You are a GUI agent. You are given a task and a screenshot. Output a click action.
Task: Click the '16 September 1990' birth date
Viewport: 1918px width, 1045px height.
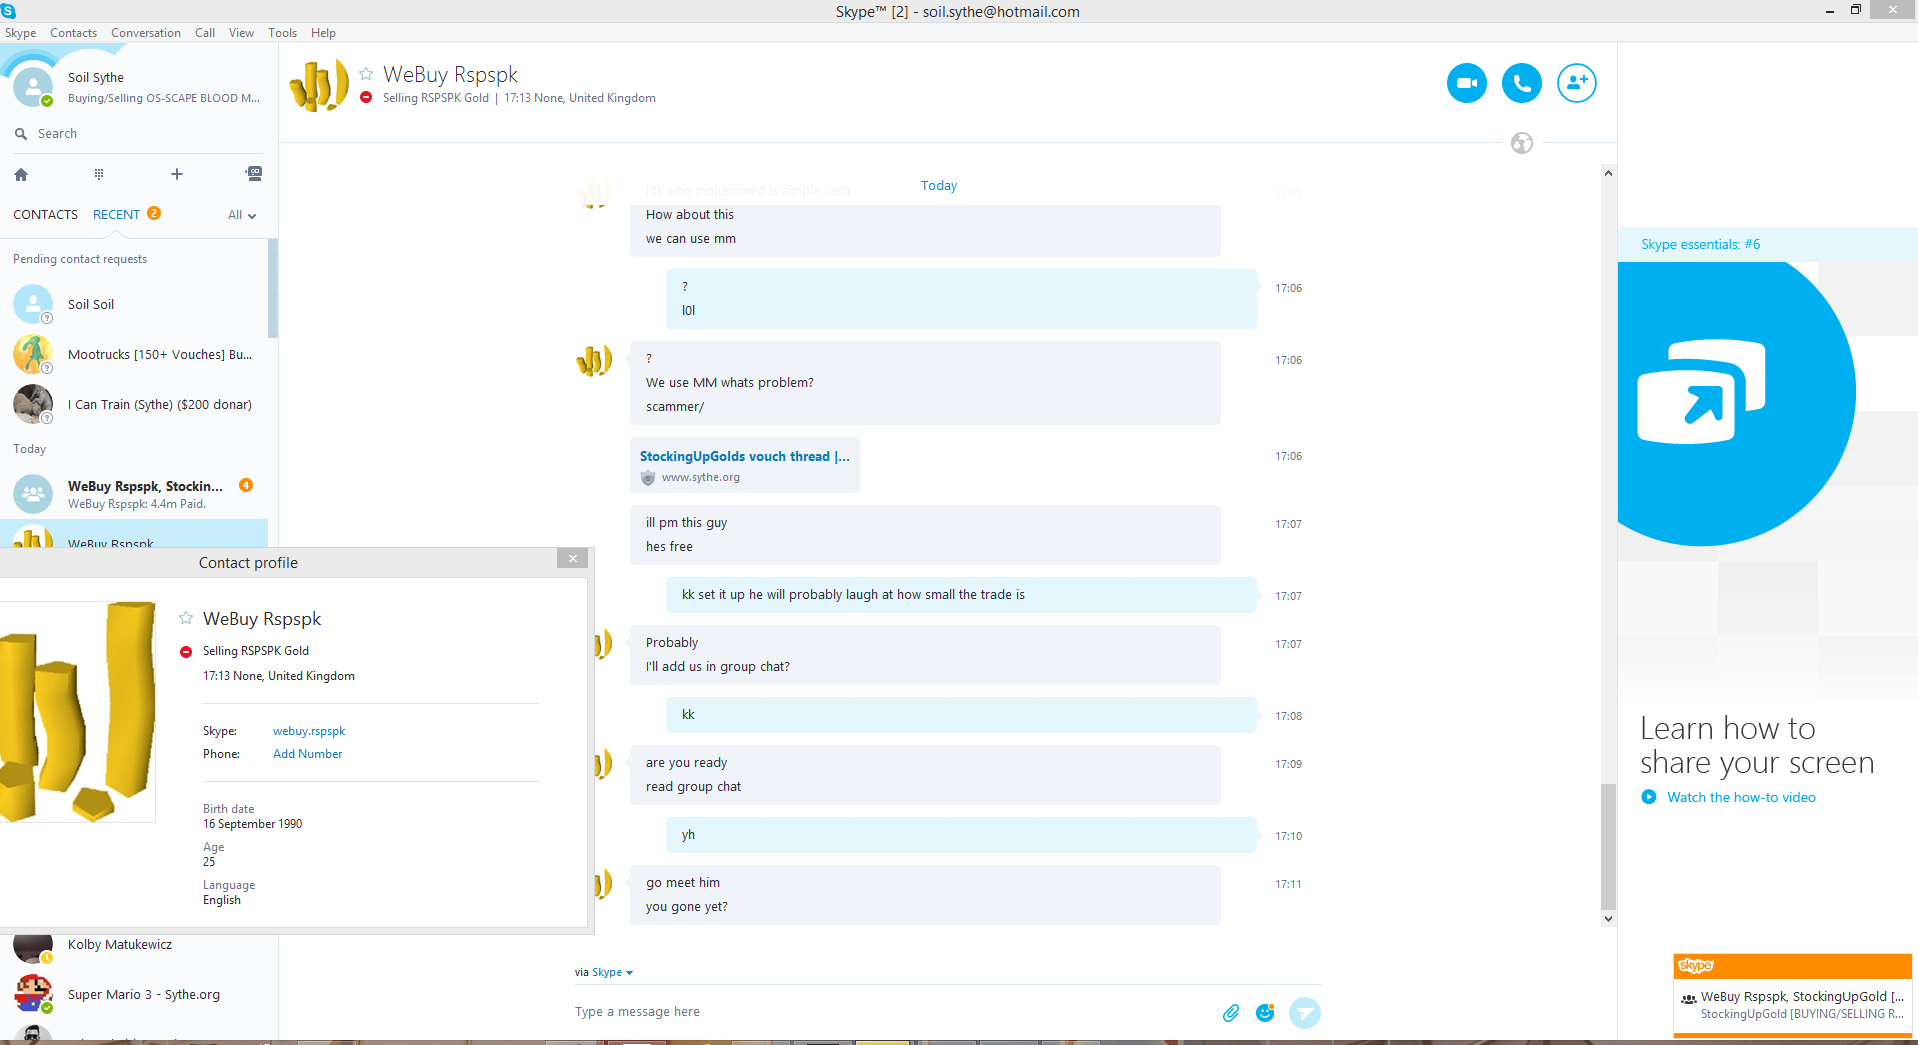click(253, 824)
